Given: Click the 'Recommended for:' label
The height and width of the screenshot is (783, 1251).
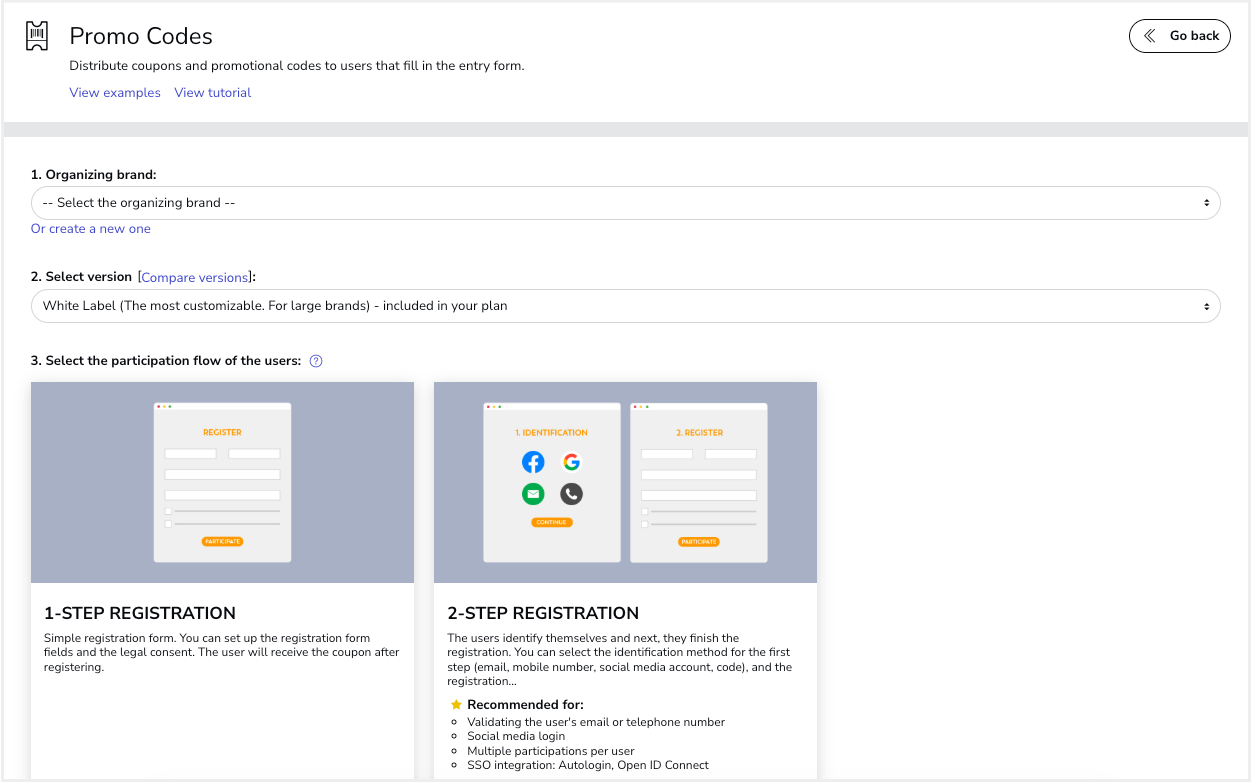Looking at the screenshot, I should pyautogui.click(x=525, y=705).
